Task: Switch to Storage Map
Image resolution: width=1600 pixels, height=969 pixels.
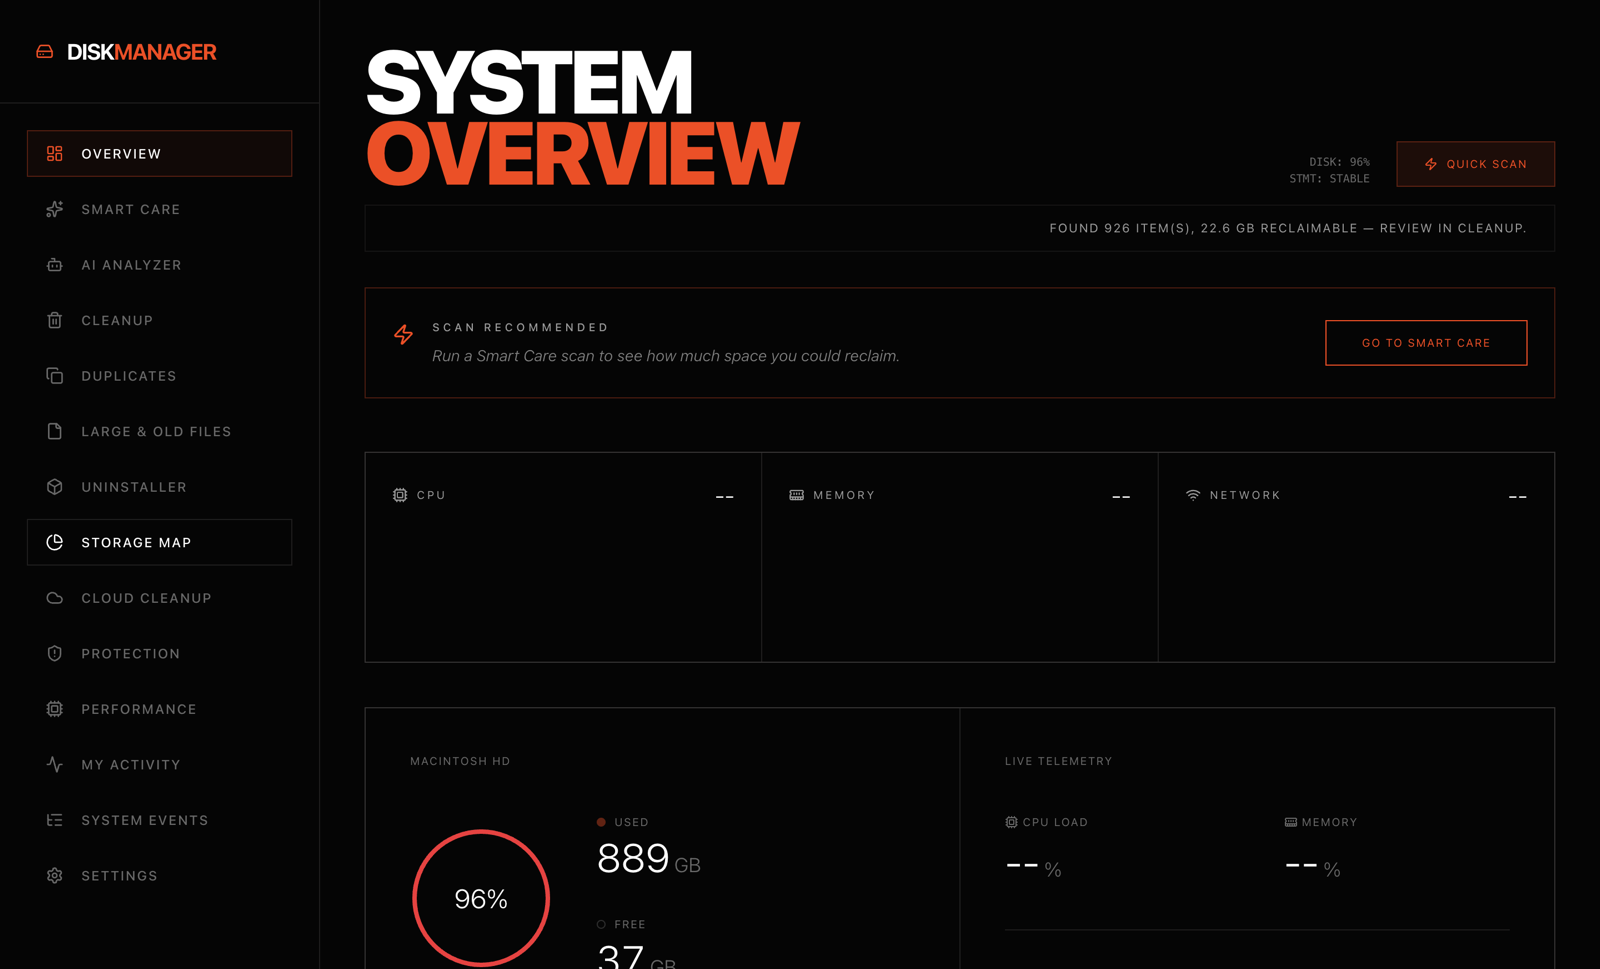Action: [x=160, y=542]
